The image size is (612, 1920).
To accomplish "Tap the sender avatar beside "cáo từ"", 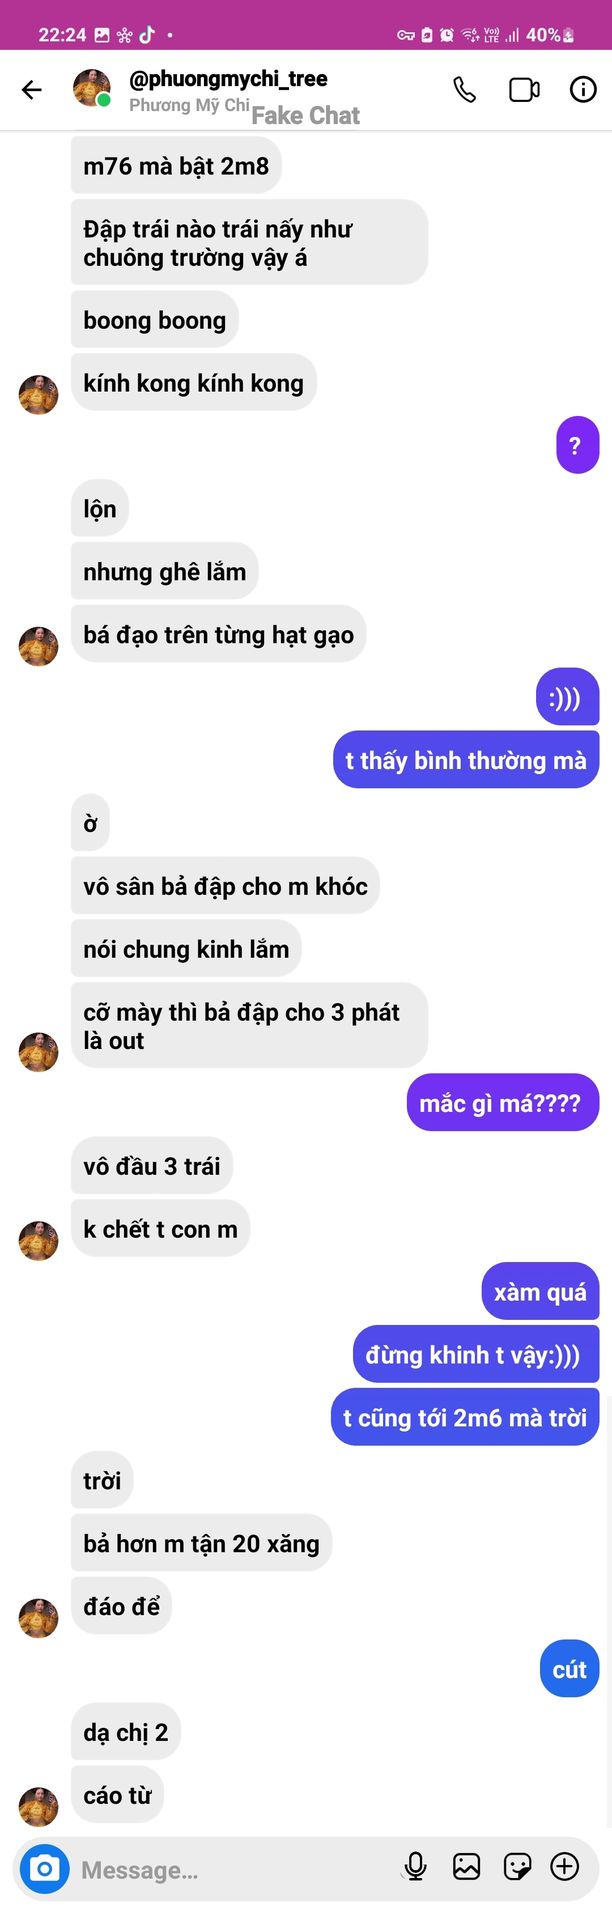I will pyautogui.click(x=39, y=1806).
